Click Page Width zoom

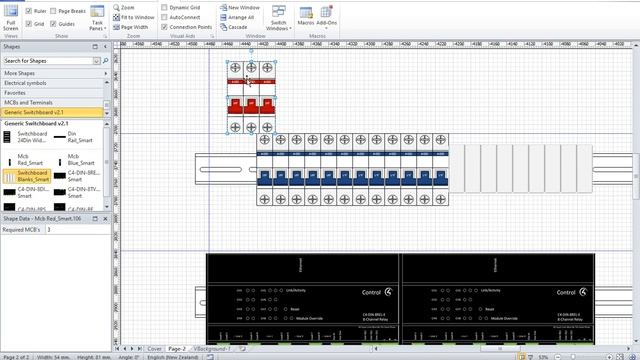tap(130, 27)
